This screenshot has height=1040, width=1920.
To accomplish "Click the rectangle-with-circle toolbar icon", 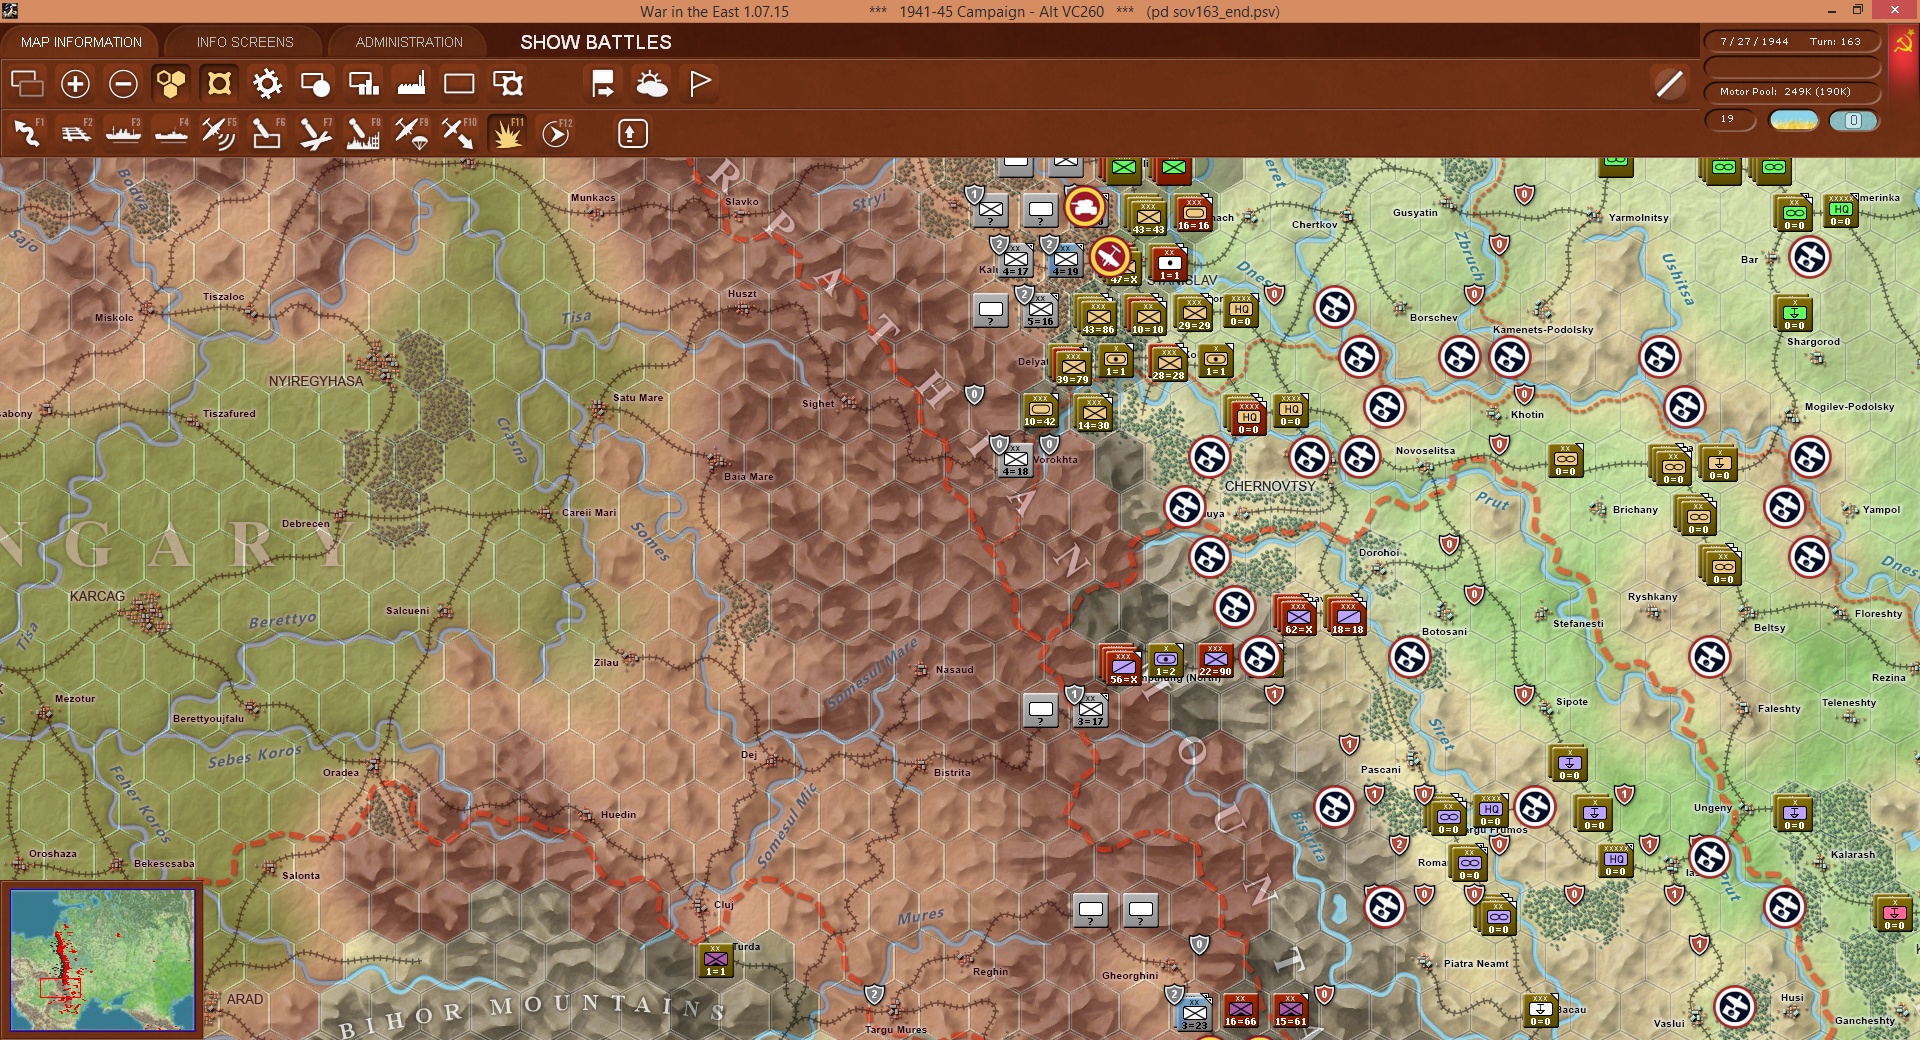I will 315,84.
